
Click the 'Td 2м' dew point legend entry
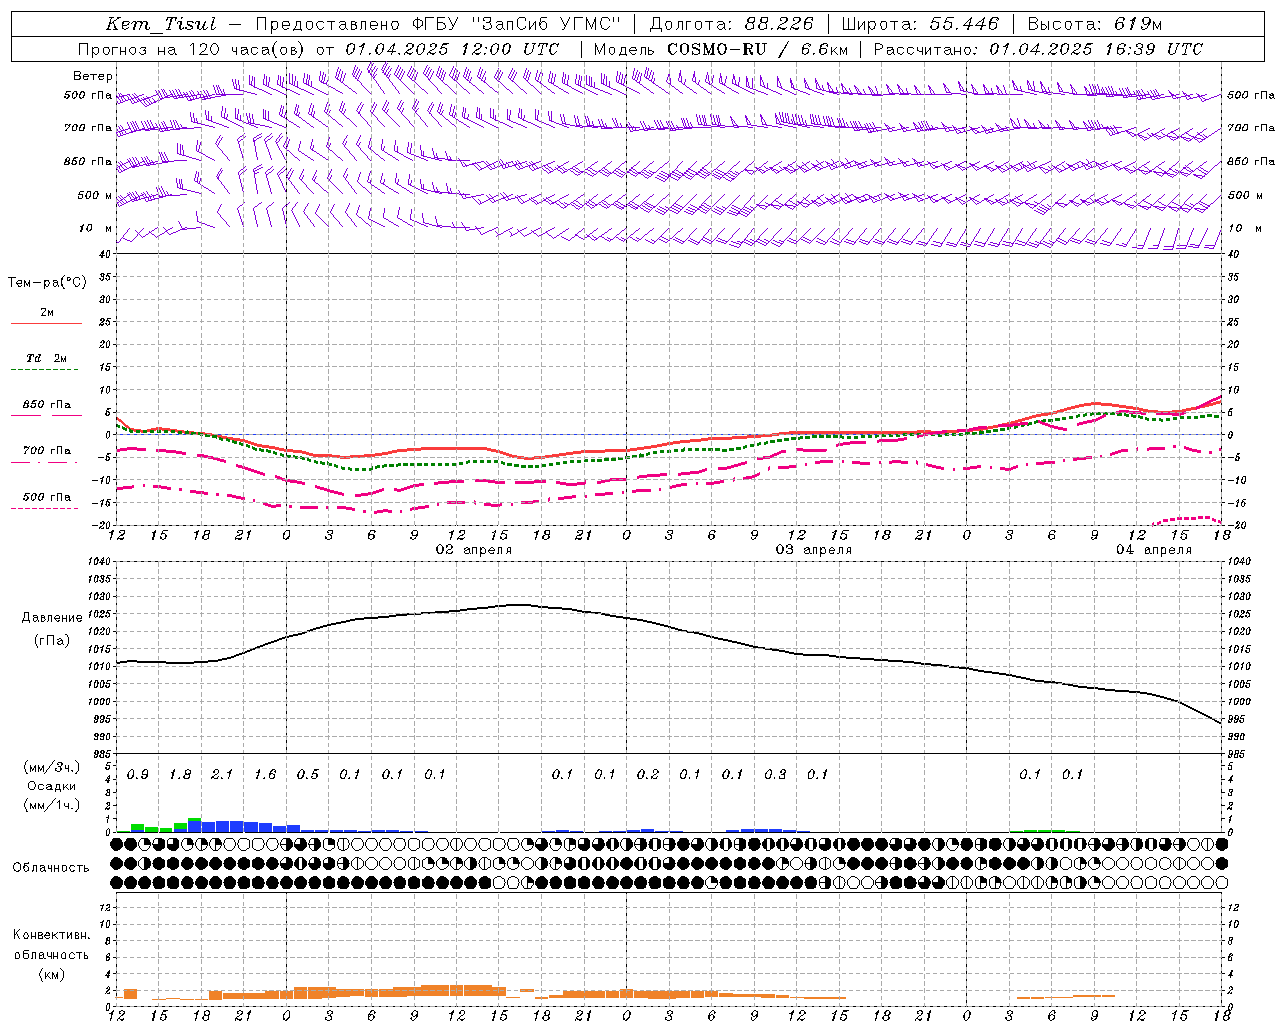47,358
